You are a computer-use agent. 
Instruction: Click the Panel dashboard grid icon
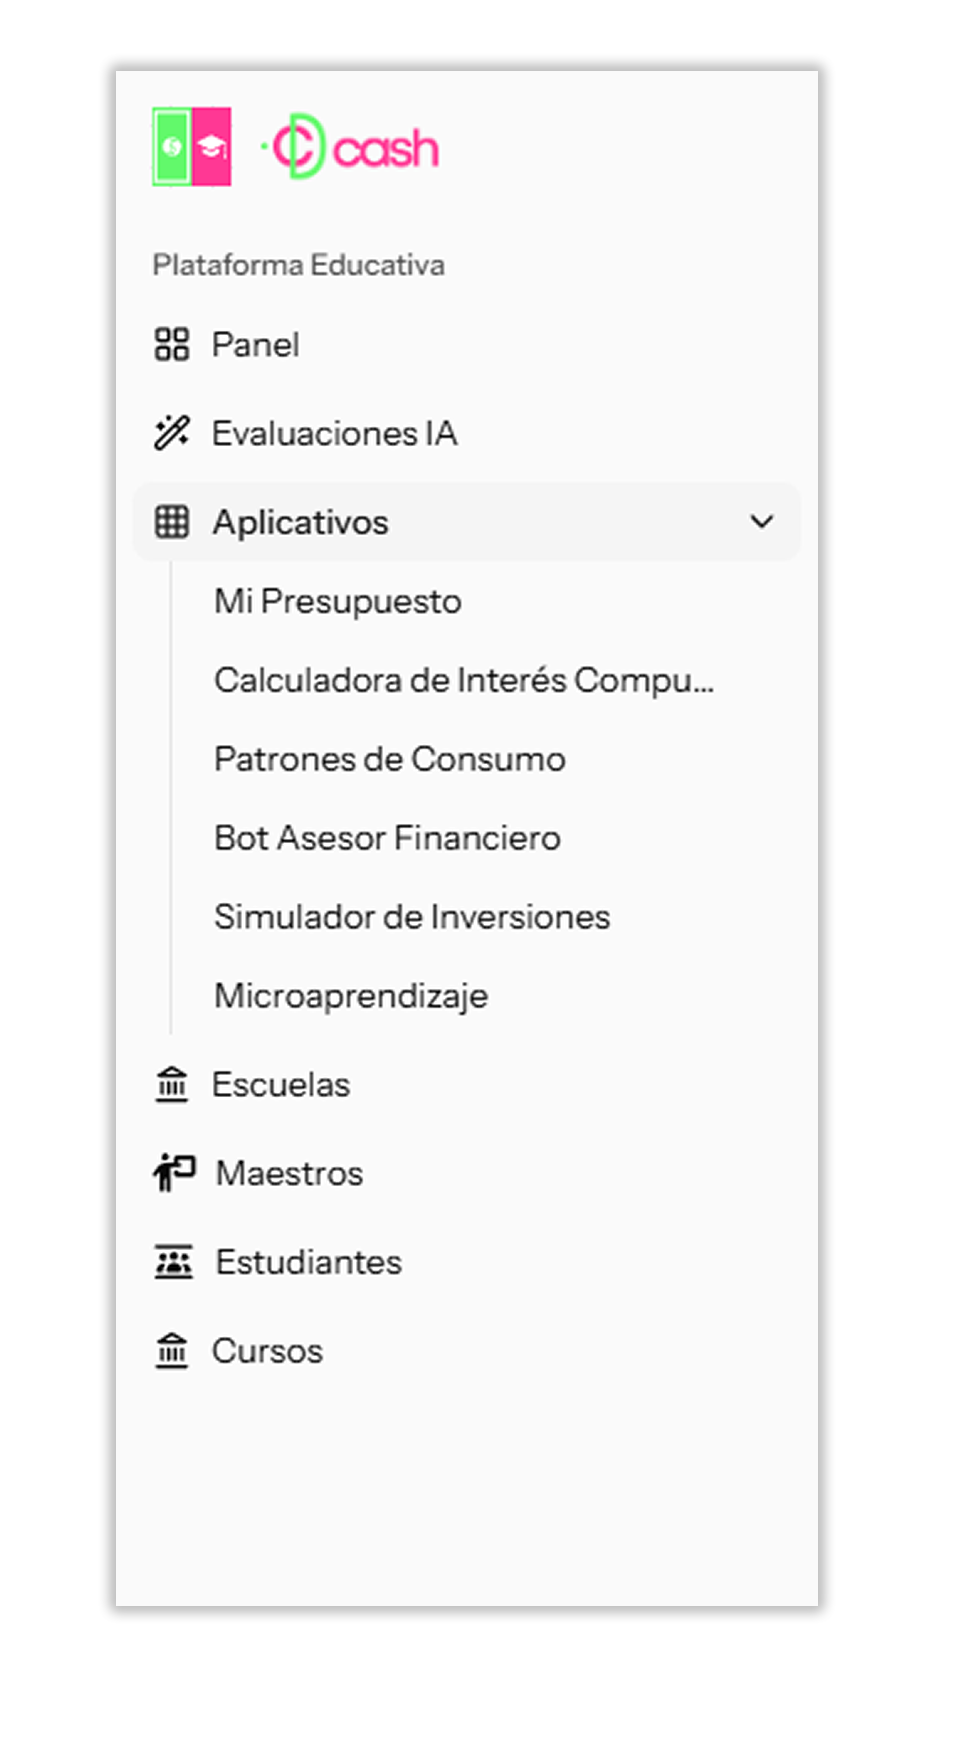(173, 343)
